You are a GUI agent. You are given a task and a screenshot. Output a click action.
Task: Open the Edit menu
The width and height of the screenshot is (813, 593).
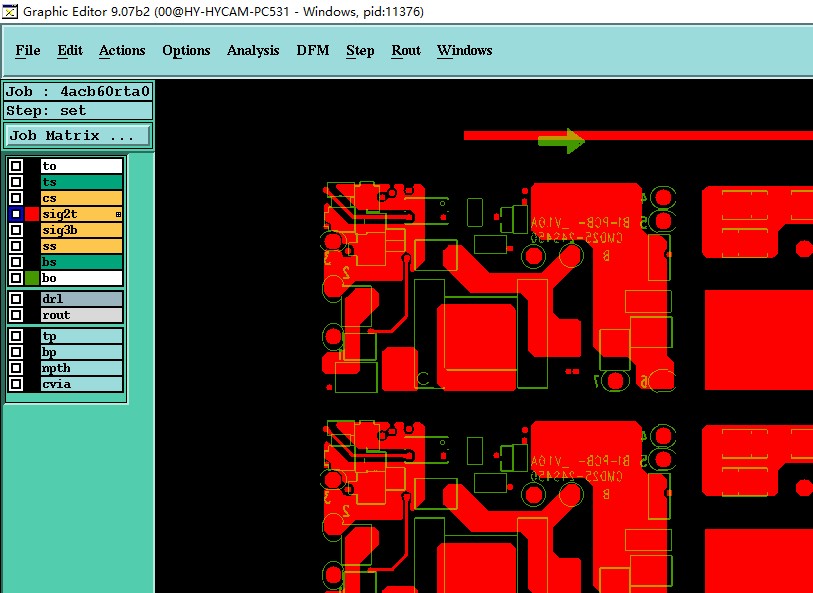coord(70,50)
